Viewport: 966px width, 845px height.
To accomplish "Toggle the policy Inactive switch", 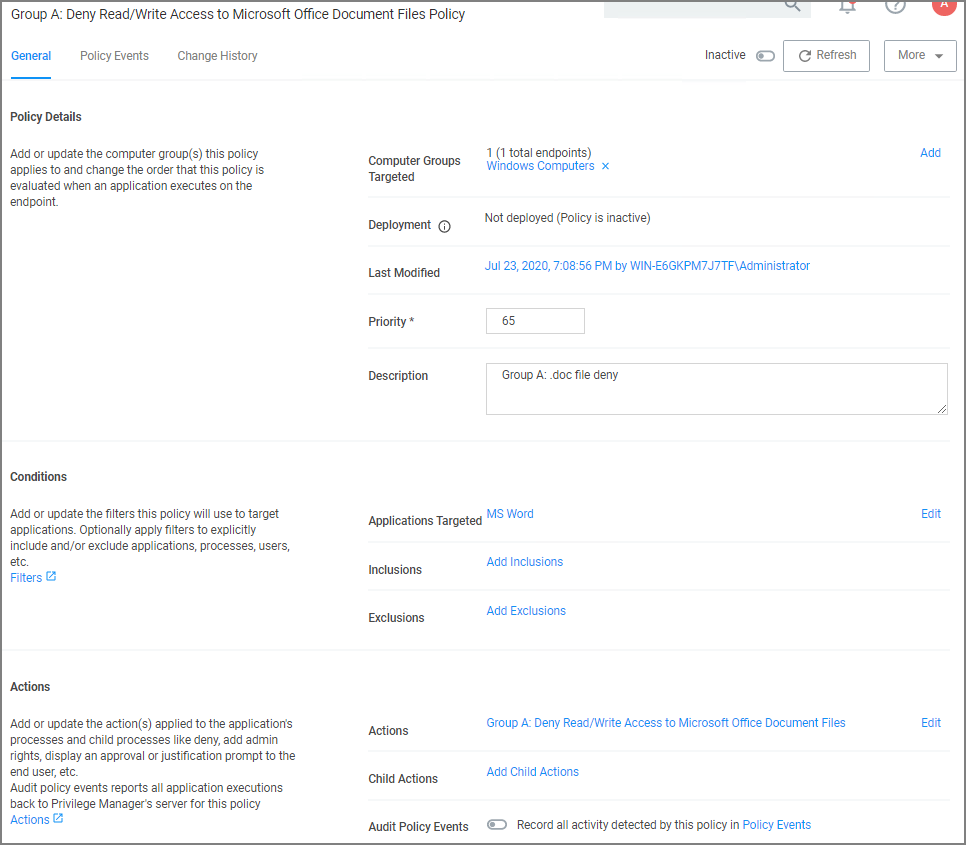I will point(765,56).
